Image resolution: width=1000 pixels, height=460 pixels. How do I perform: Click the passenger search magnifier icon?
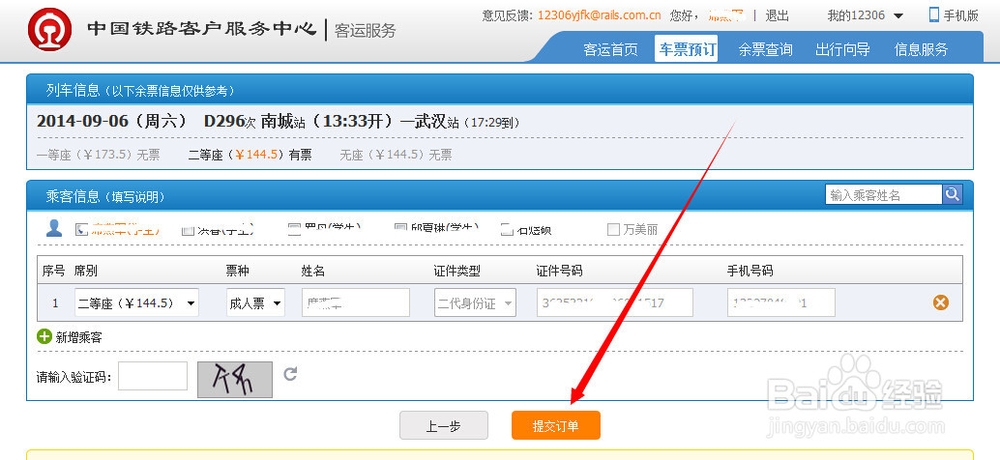click(952, 195)
